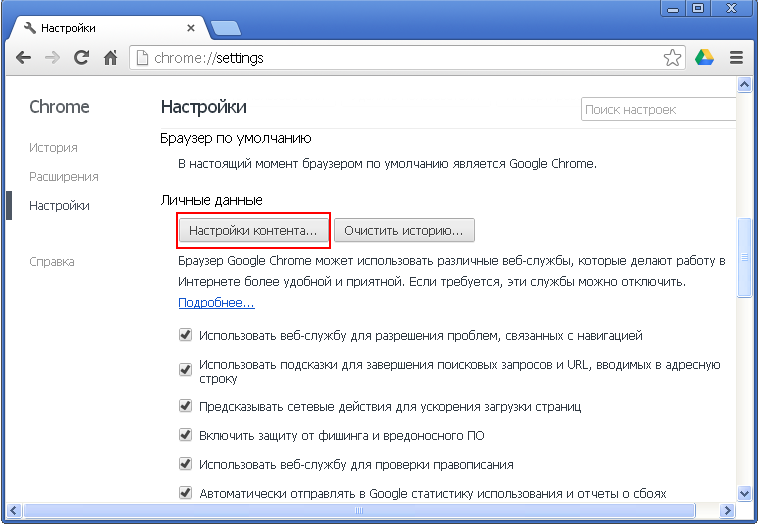Disable phishing and malware protection checkbox
This screenshot has width=759, height=526.
[185, 435]
